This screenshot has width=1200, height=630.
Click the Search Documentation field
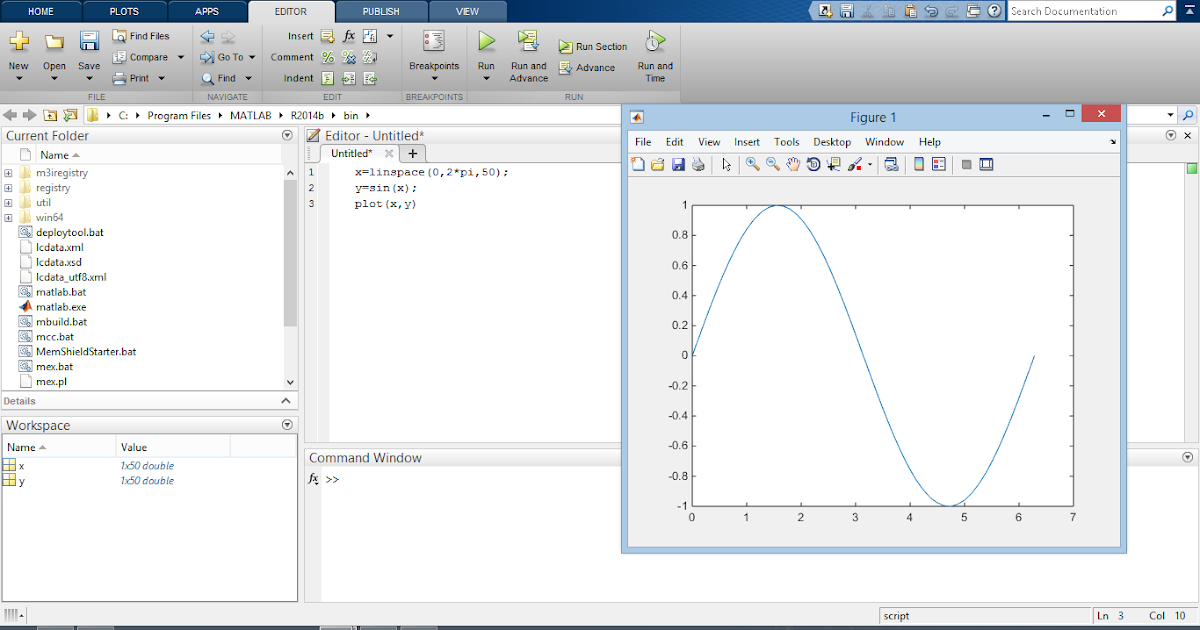[x=1085, y=11]
